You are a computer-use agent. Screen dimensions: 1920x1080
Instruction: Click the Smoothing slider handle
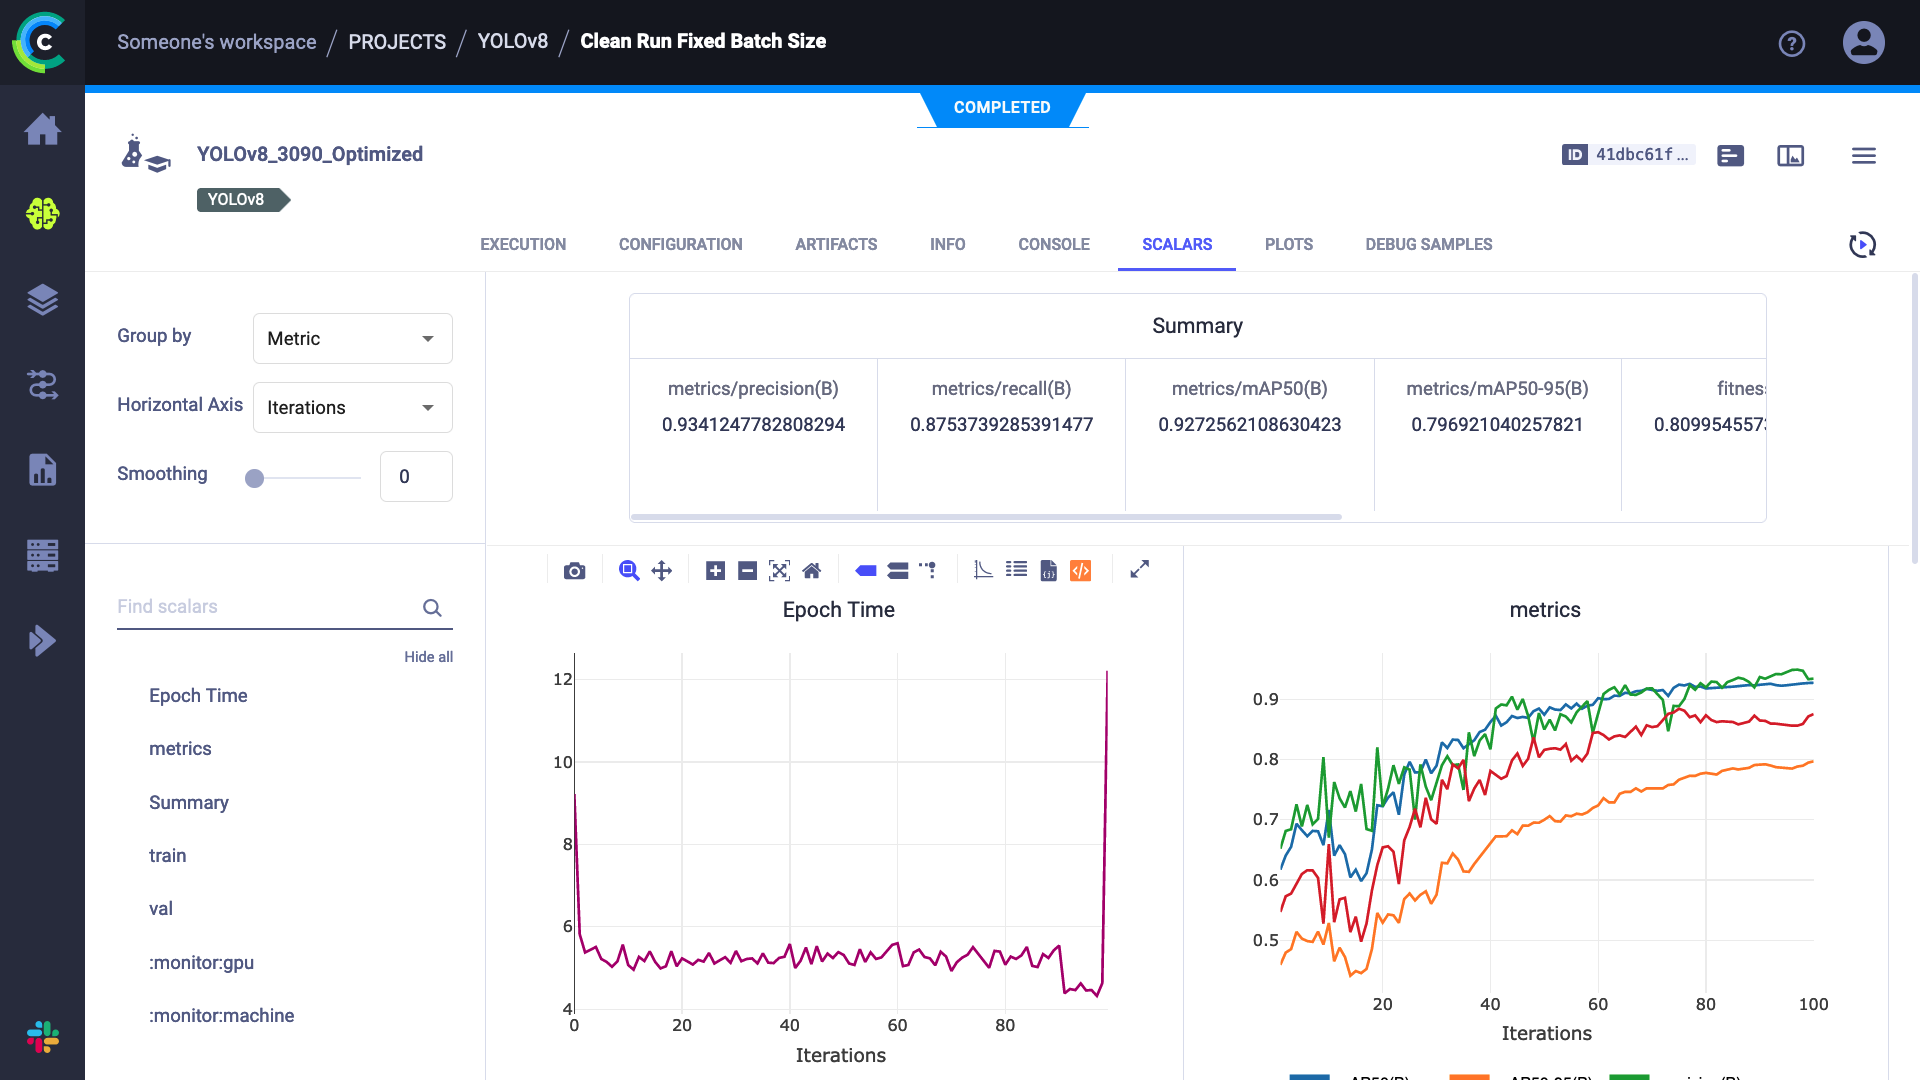pyautogui.click(x=255, y=478)
